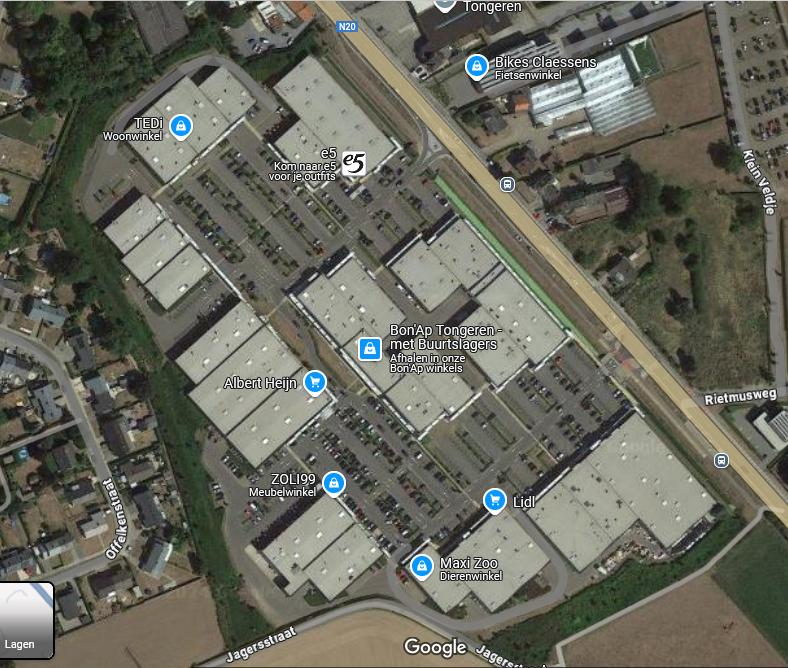
Task: Click the TEDi Woonwinkel shop pin
Action: (x=181, y=126)
